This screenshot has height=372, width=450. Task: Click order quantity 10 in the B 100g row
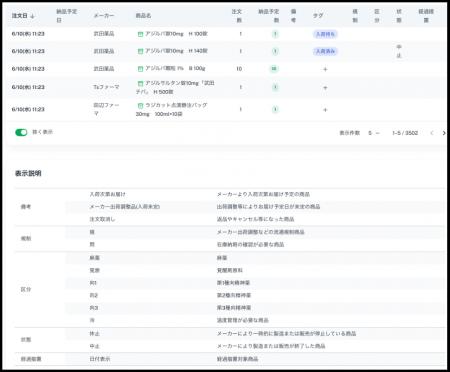pyautogui.click(x=239, y=69)
